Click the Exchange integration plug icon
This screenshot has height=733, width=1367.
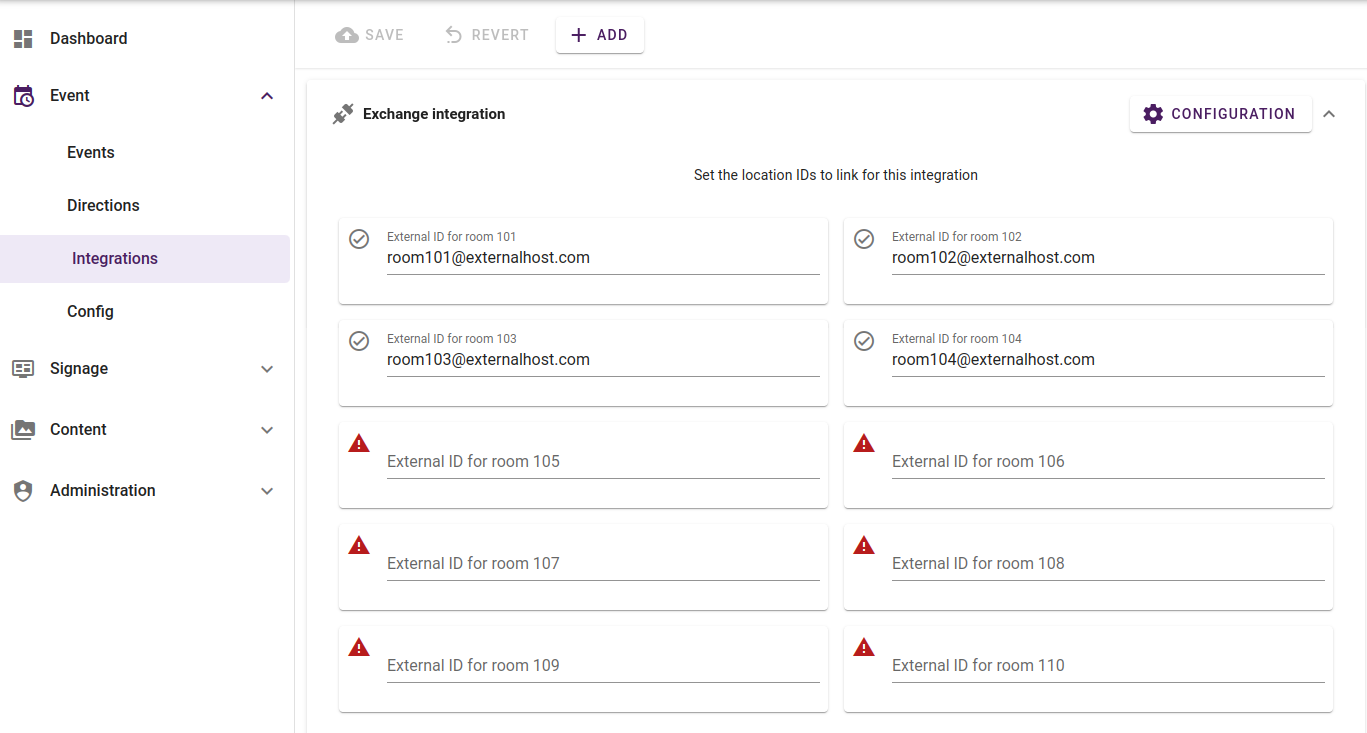(x=343, y=114)
